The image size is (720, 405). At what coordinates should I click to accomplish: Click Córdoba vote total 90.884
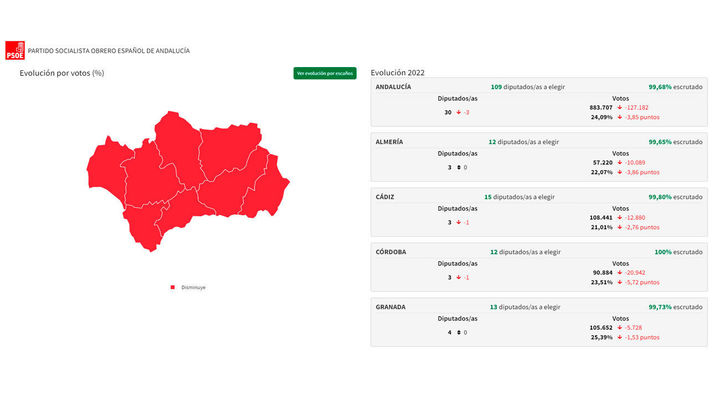602,273
